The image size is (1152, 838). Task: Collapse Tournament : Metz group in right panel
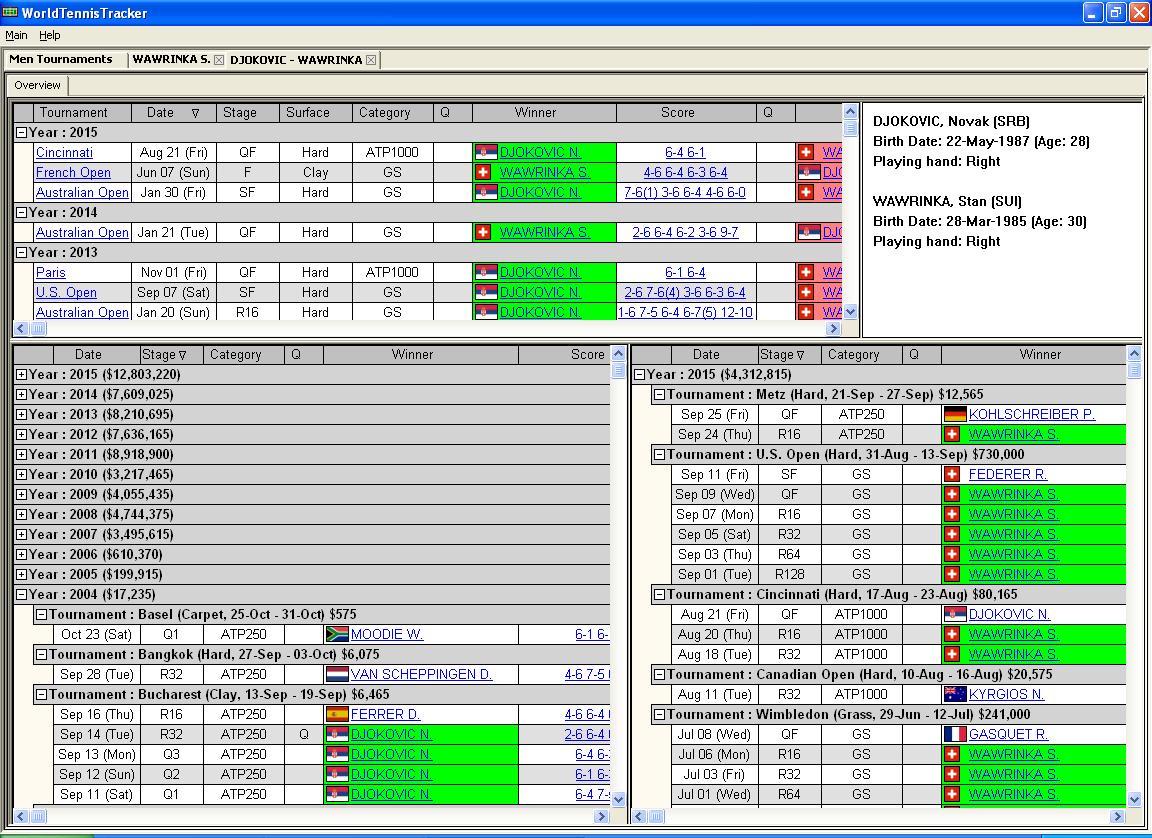pos(659,394)
